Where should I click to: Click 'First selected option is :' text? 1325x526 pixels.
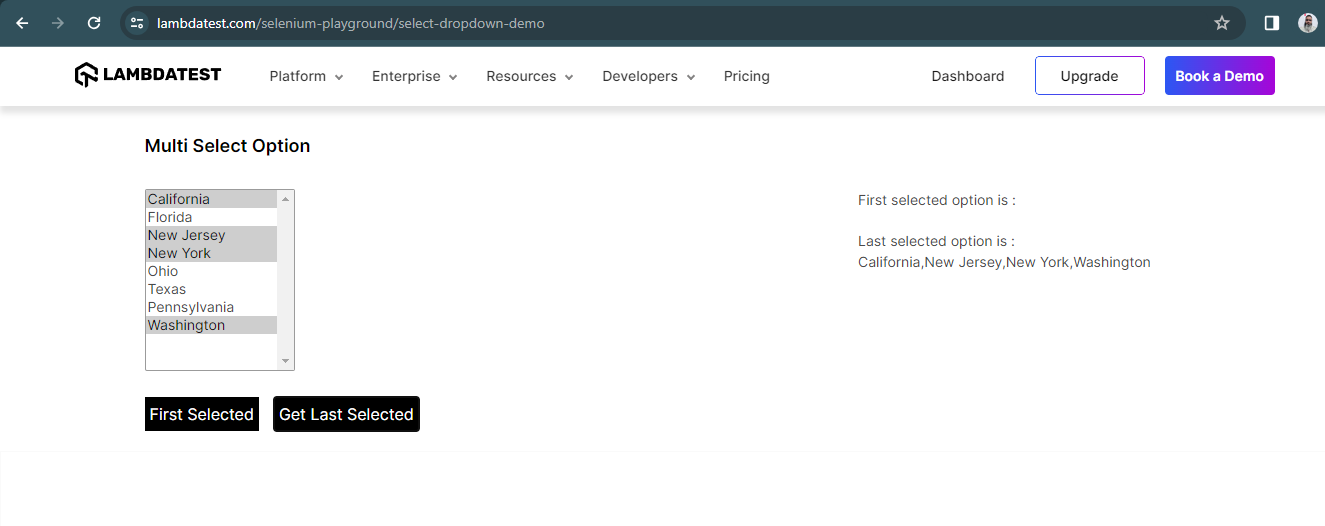click(x=937, y=200)
